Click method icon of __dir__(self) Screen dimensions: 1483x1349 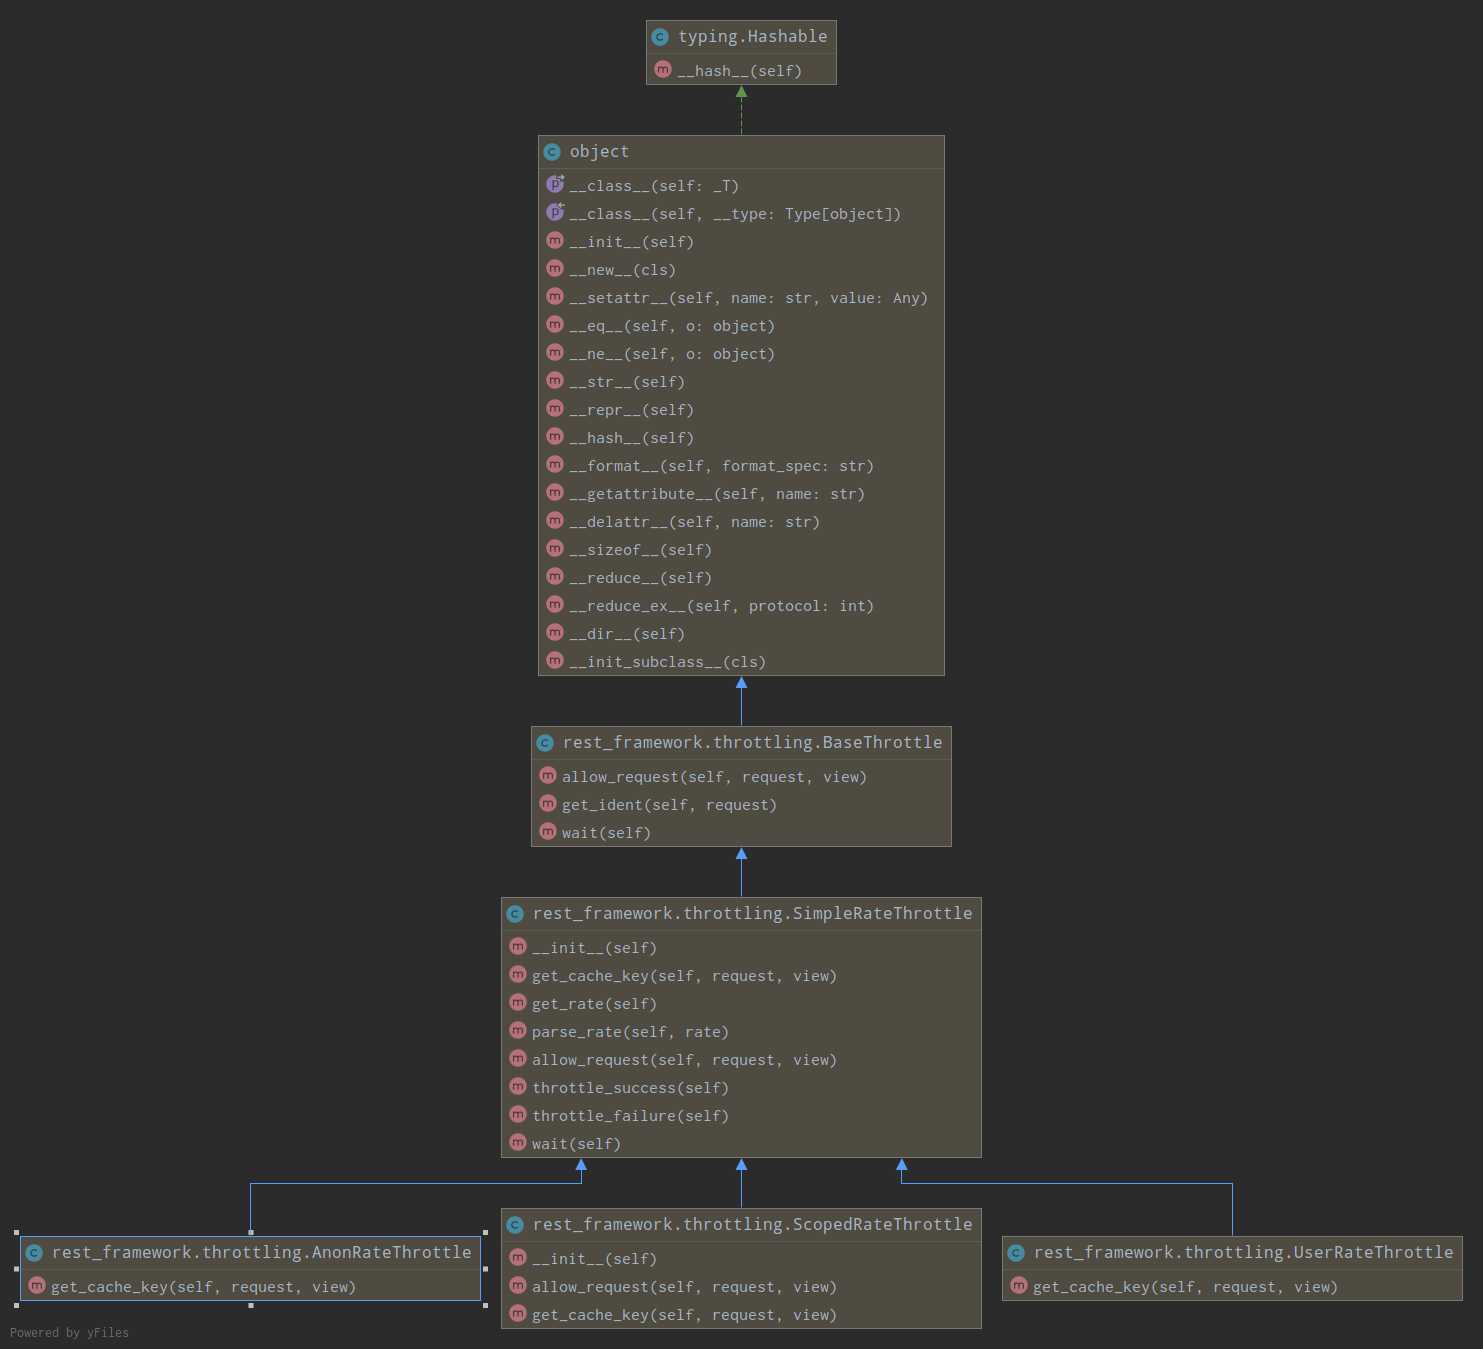point(555,632)
